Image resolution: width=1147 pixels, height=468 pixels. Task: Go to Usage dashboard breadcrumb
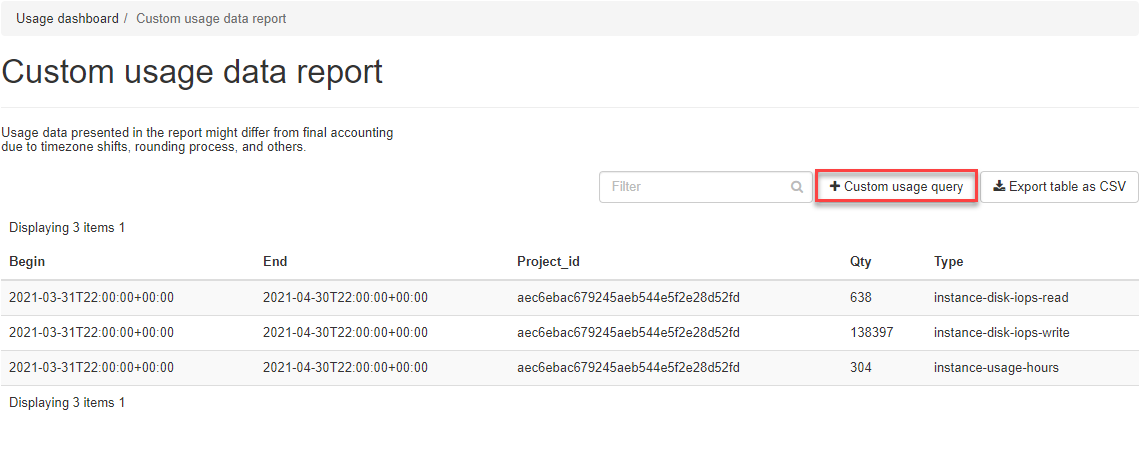(67, 19)
